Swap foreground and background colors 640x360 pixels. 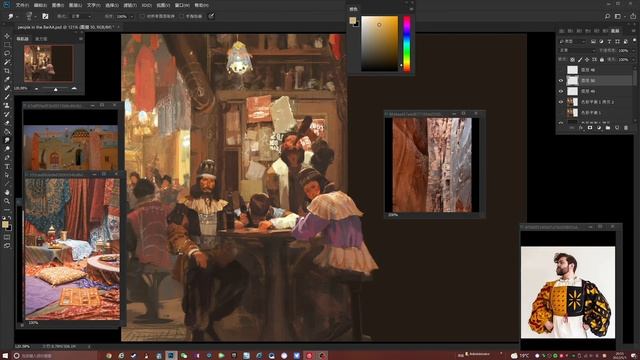click(x=10, y=218)
